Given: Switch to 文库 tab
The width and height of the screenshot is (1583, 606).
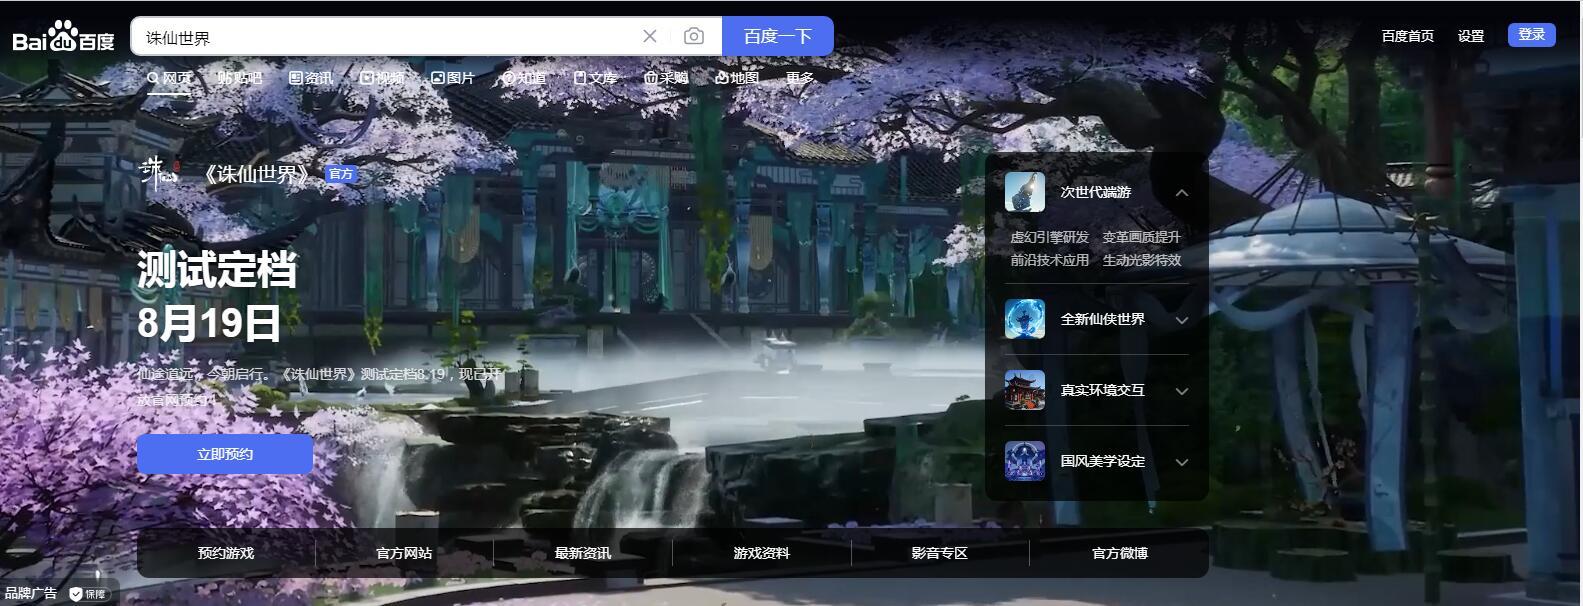Looking at the screenshot, I should 595,78.
